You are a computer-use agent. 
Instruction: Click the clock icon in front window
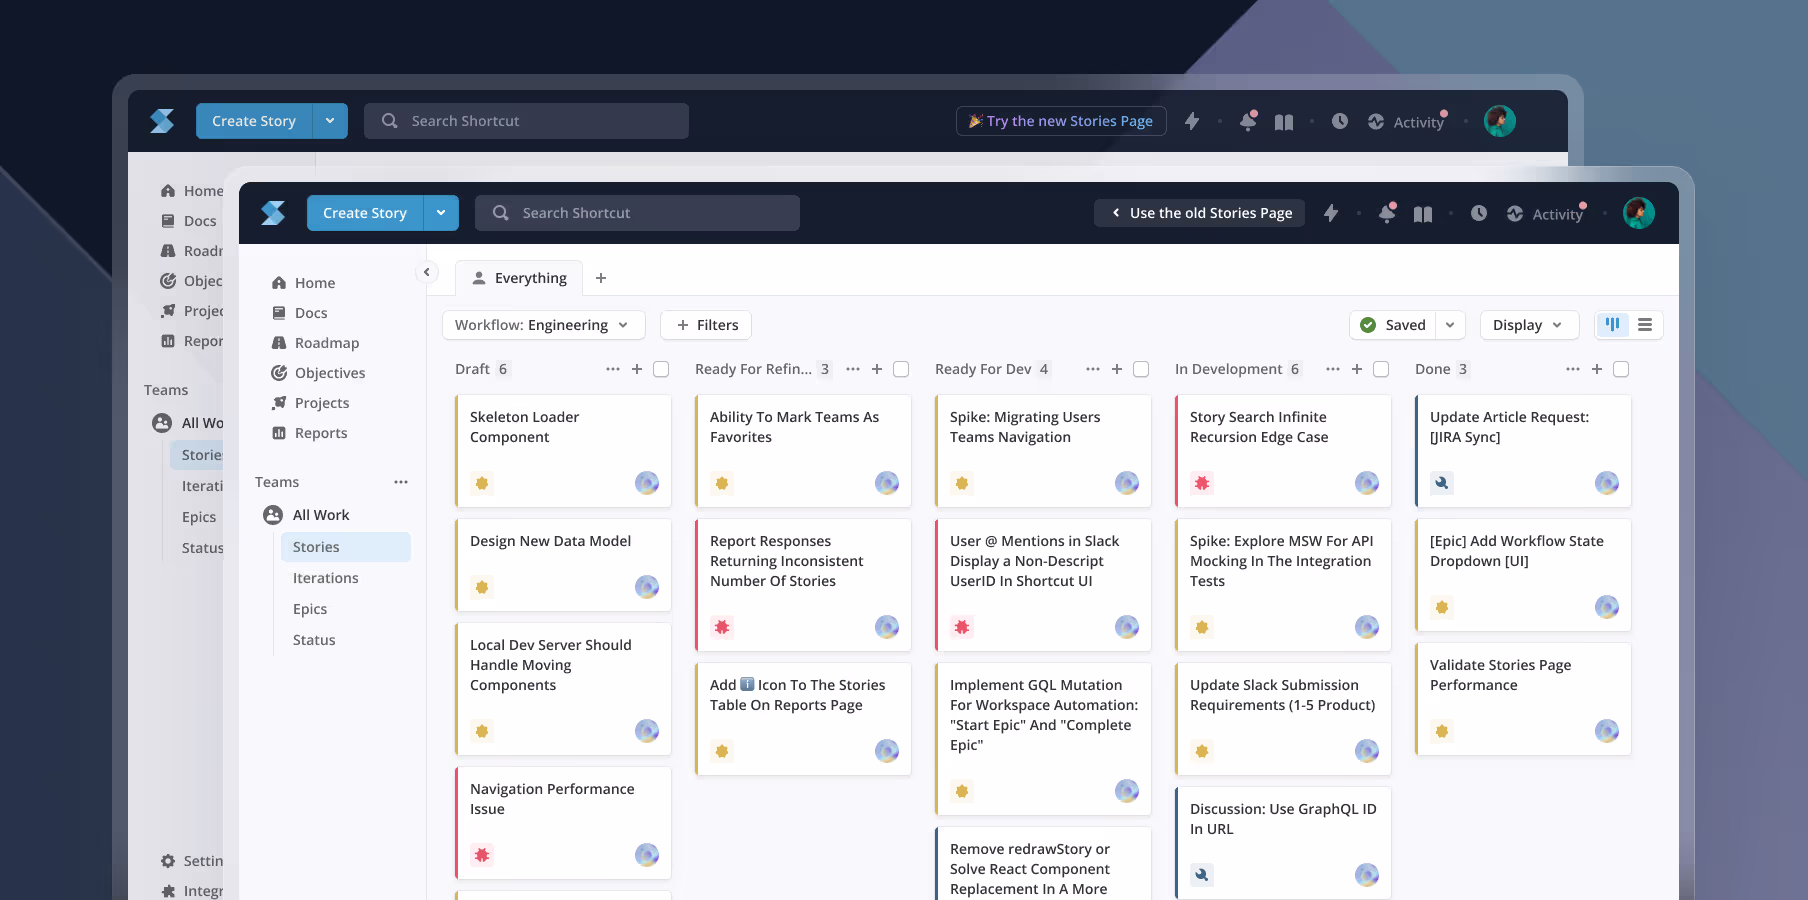[x=1479, y=213]
